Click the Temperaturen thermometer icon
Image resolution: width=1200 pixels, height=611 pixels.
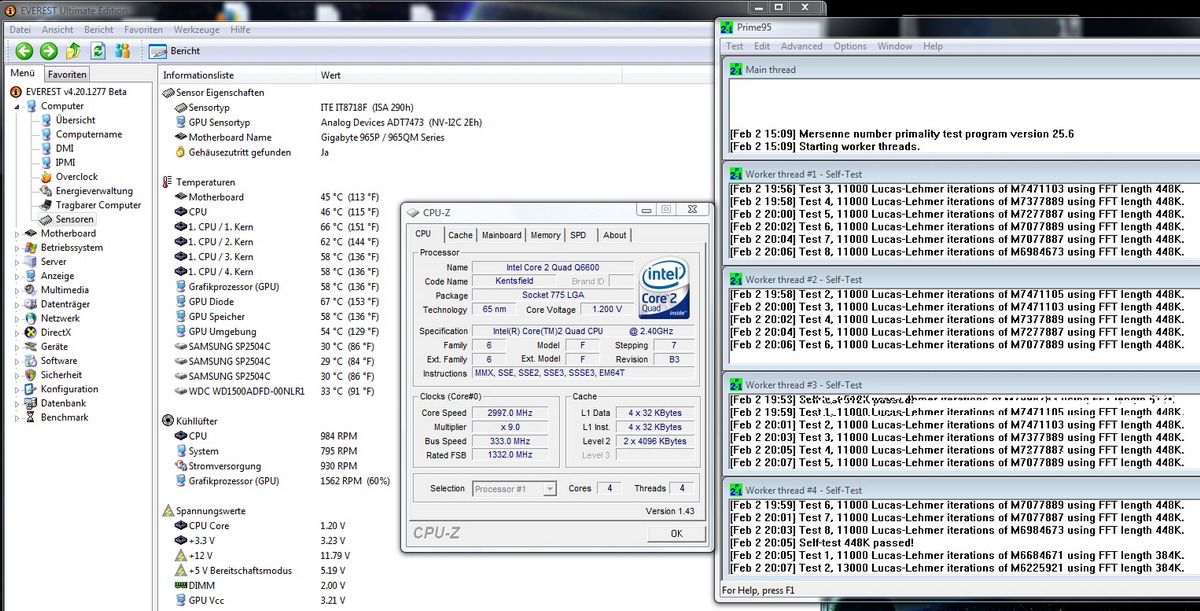pyautogui.click(x=167, y=182)
